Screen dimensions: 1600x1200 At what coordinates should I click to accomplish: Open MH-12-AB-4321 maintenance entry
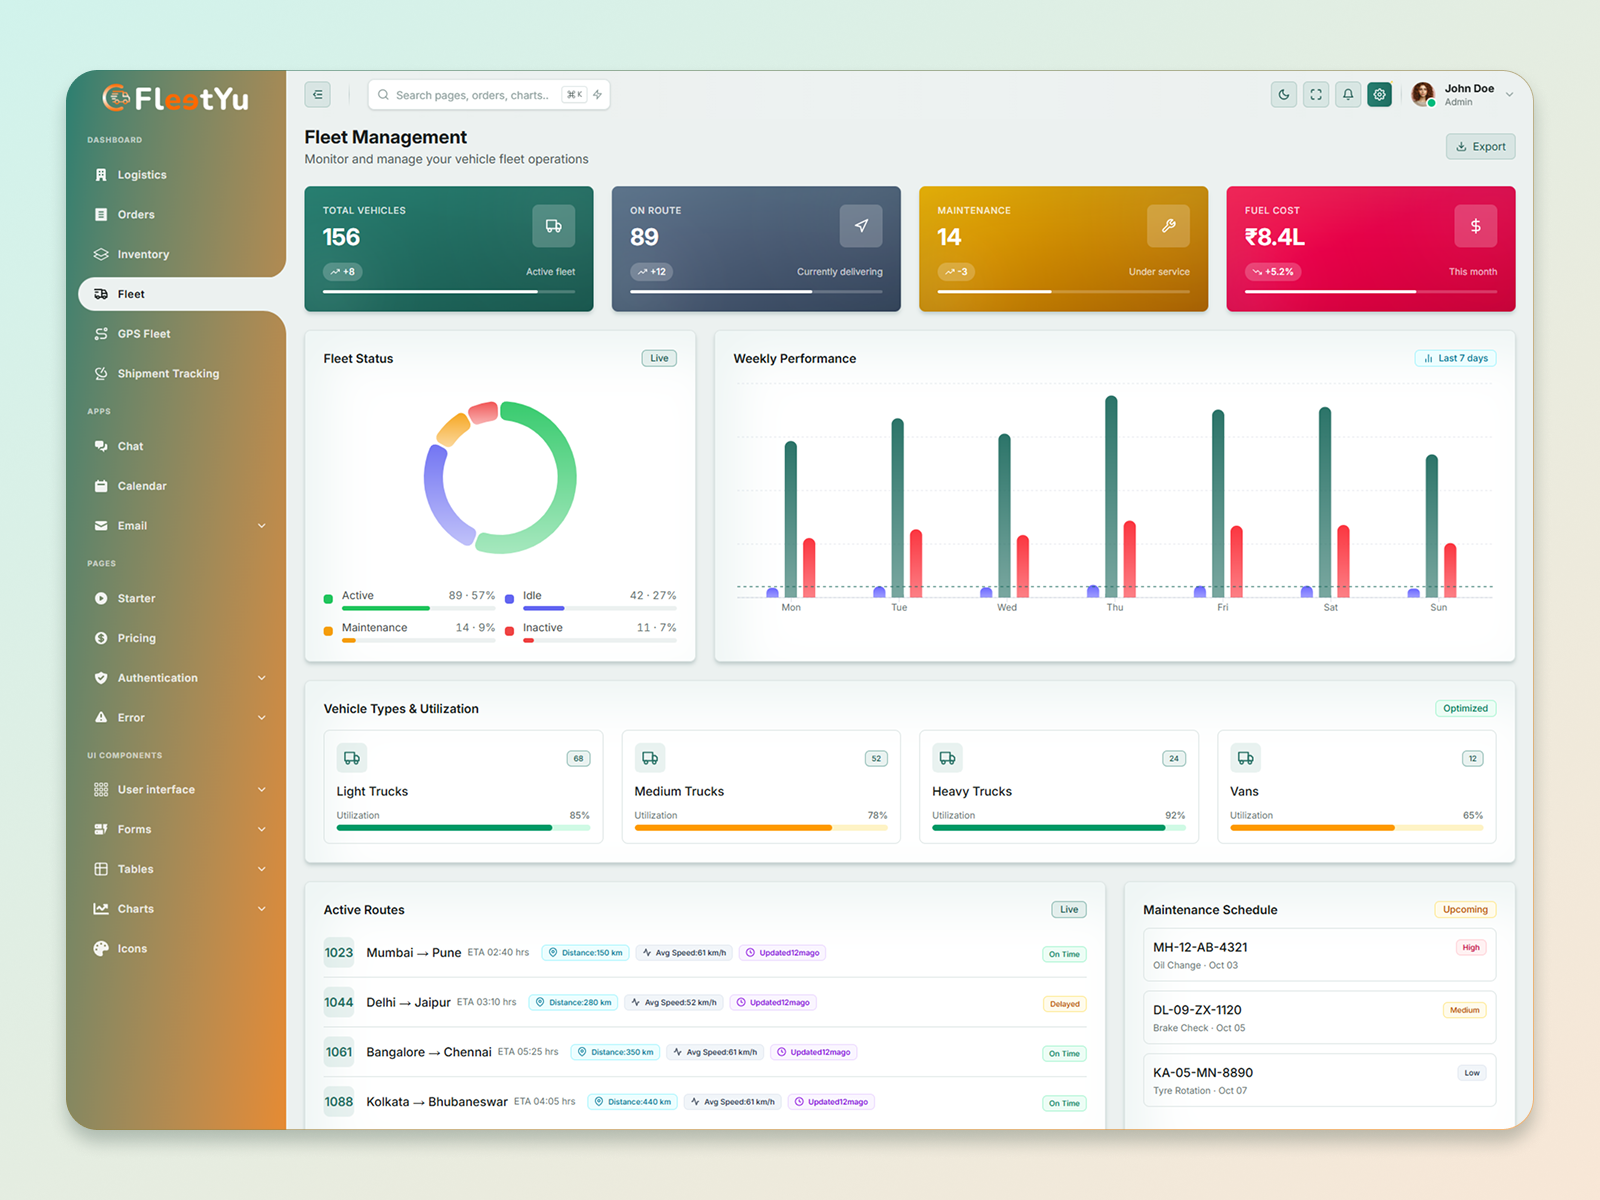(1320, 955)
